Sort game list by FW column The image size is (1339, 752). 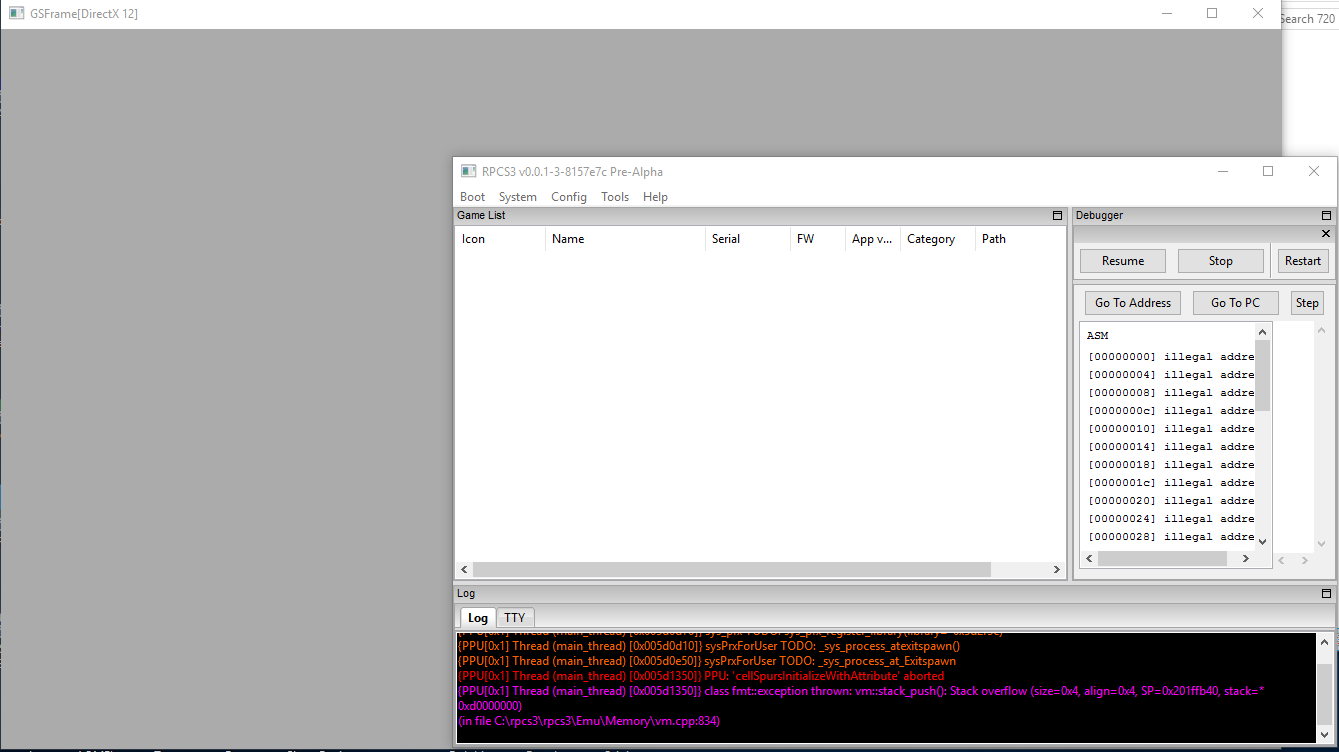(x=818, y=239)
